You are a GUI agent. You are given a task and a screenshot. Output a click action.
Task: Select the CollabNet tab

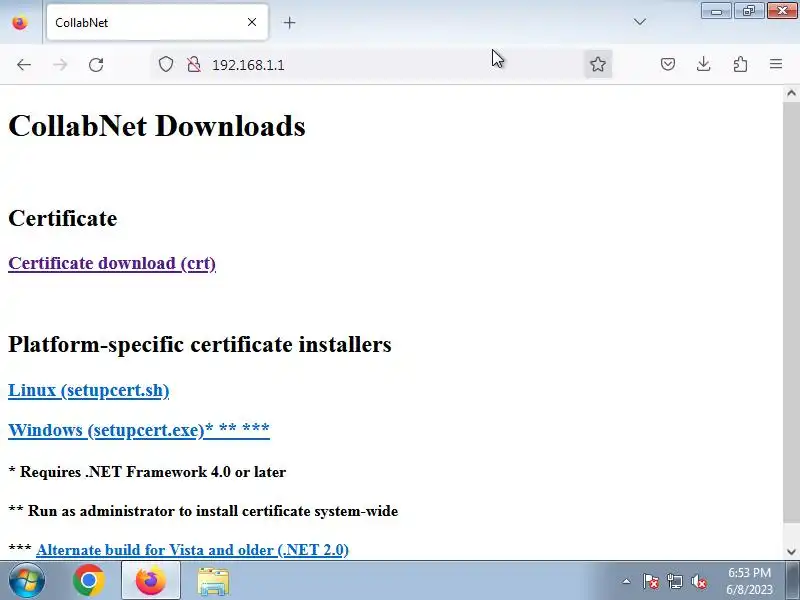click(x=157, y=22)
